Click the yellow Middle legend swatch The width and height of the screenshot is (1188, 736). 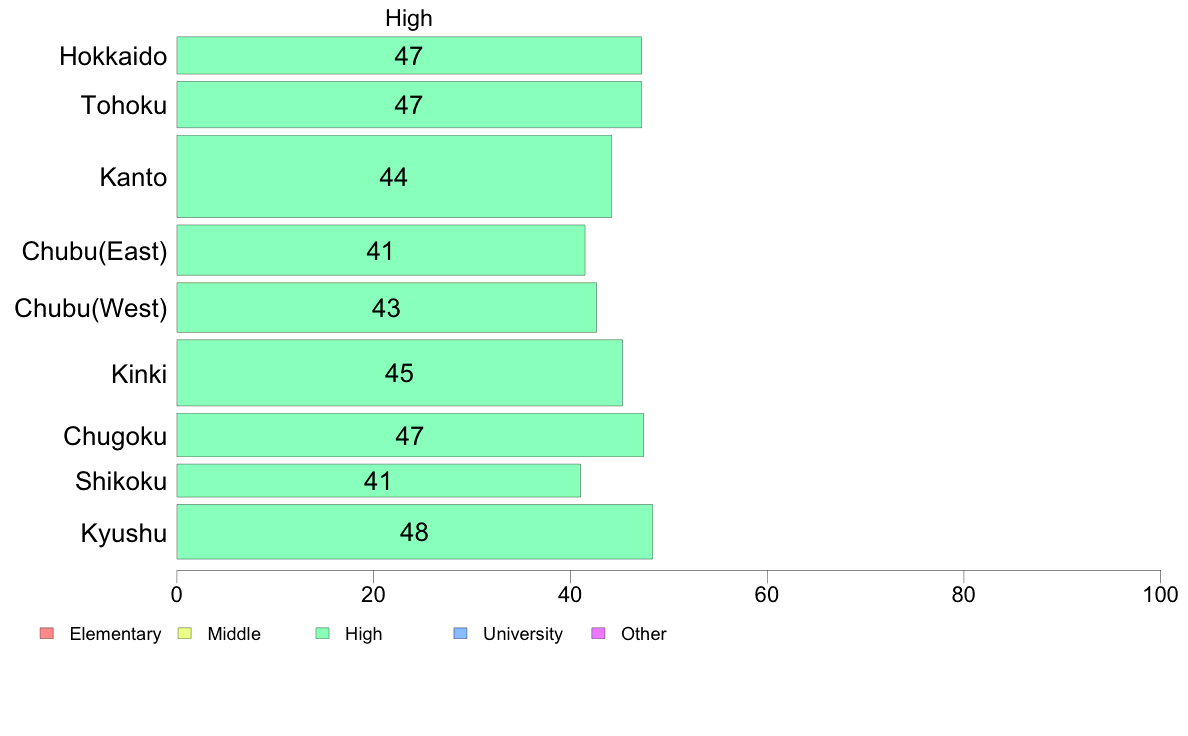point(184,633)
